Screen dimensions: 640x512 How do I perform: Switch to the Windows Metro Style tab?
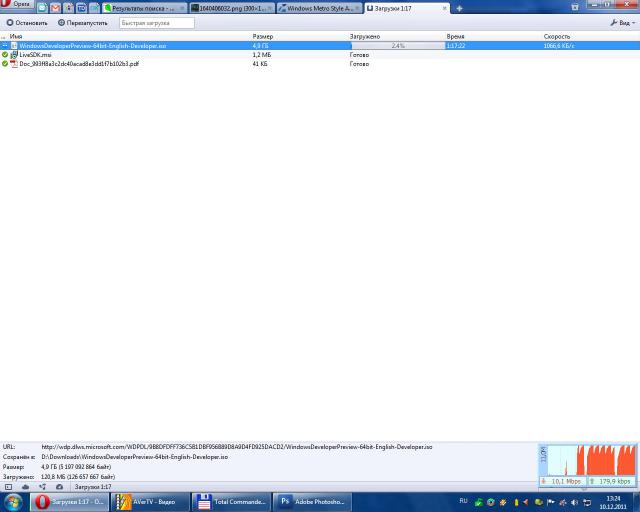tap(320, 8)
